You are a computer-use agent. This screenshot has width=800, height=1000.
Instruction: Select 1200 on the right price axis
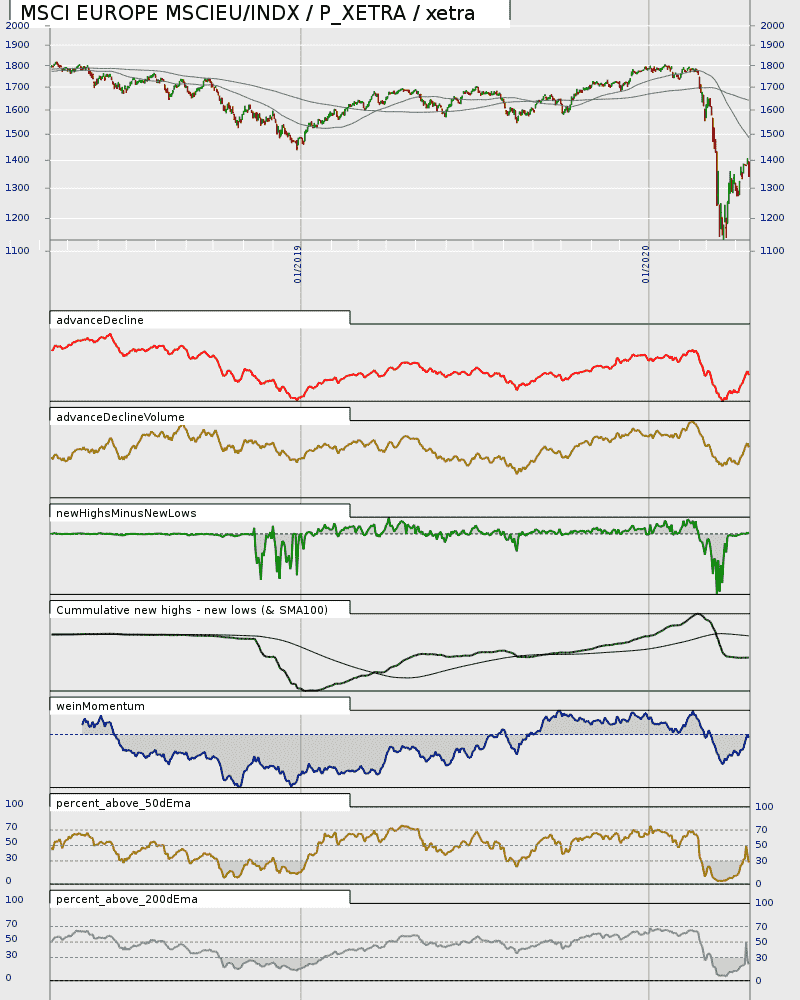[772, 218]
